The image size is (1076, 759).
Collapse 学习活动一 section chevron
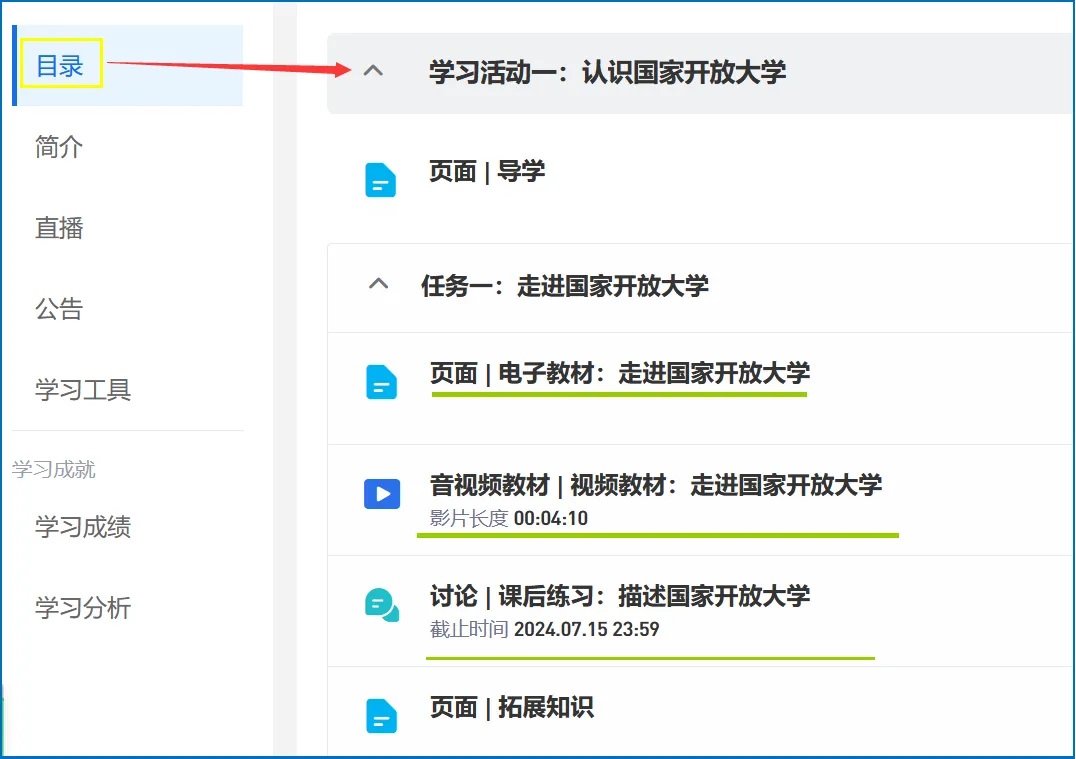(373, 70)
